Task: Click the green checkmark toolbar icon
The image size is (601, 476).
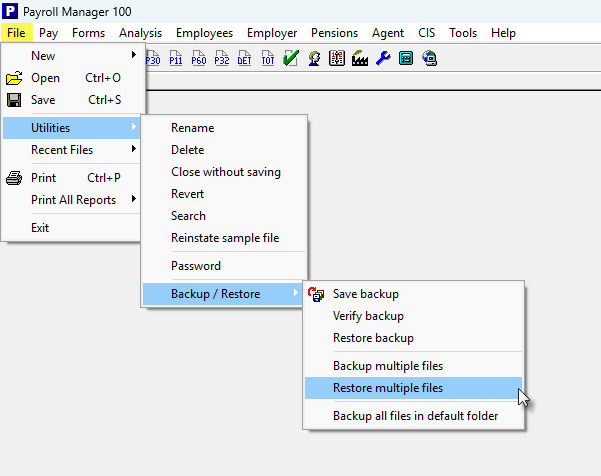Action: click(291, 58)
